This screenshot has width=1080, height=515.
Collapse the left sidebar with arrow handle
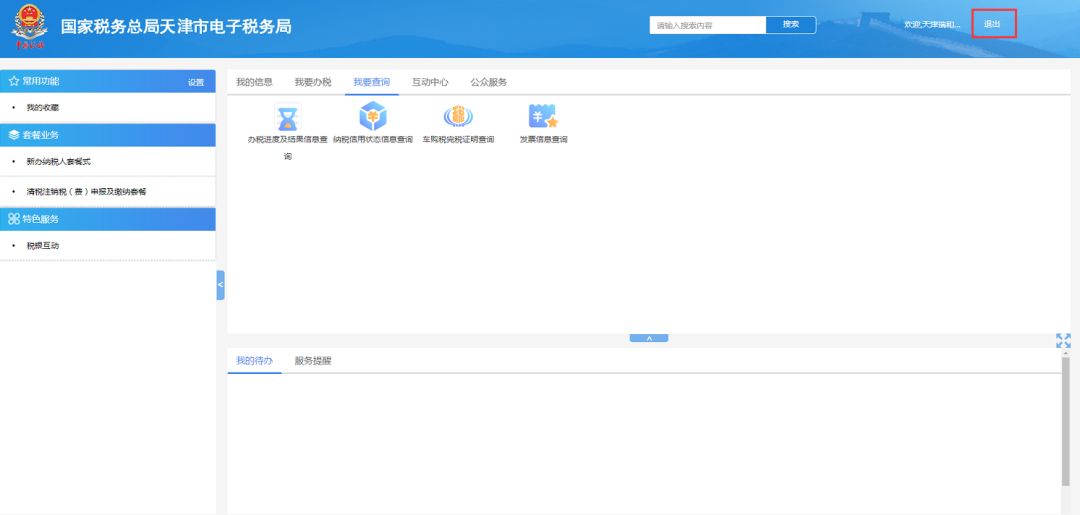point(220,285)
